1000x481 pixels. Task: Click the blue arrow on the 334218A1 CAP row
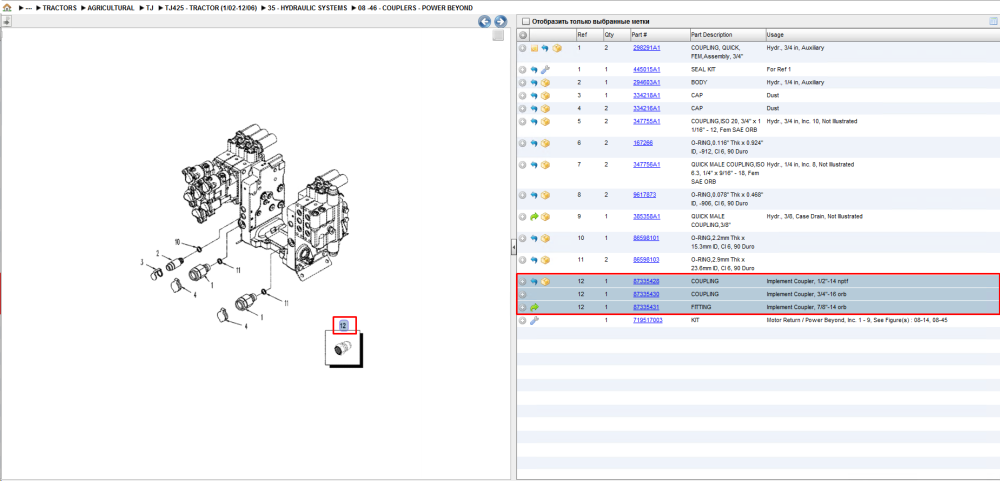[534, 95]
